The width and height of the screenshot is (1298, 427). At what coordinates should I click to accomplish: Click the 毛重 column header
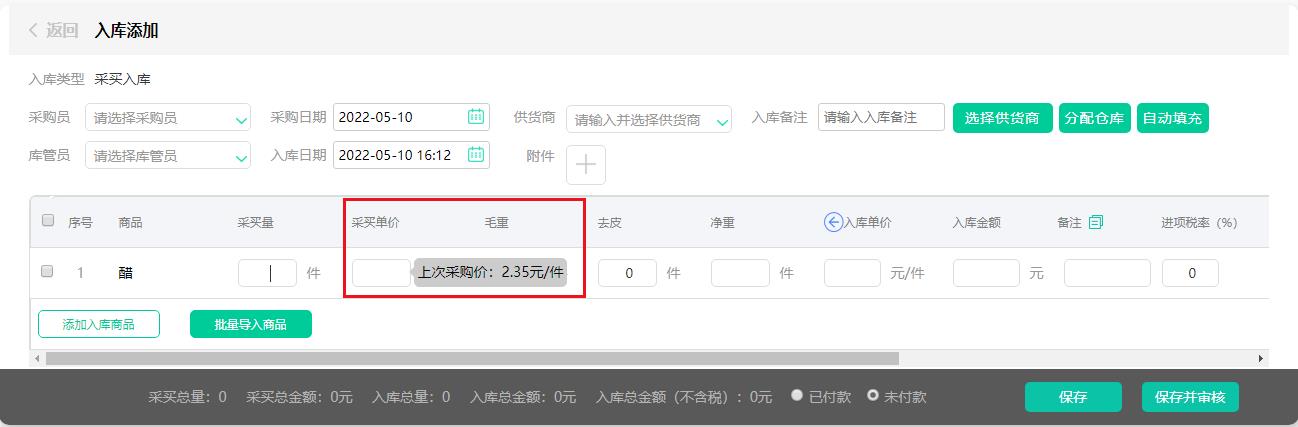(497, 222)
